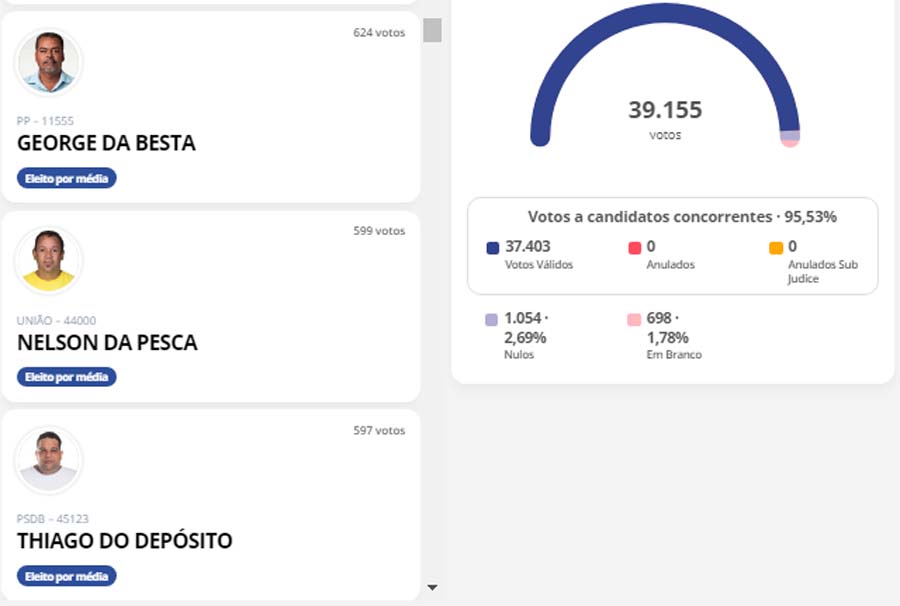900x606 pixels.
Task: Open NELSON DA PESCA candidate name
Action: coord(107,343)
